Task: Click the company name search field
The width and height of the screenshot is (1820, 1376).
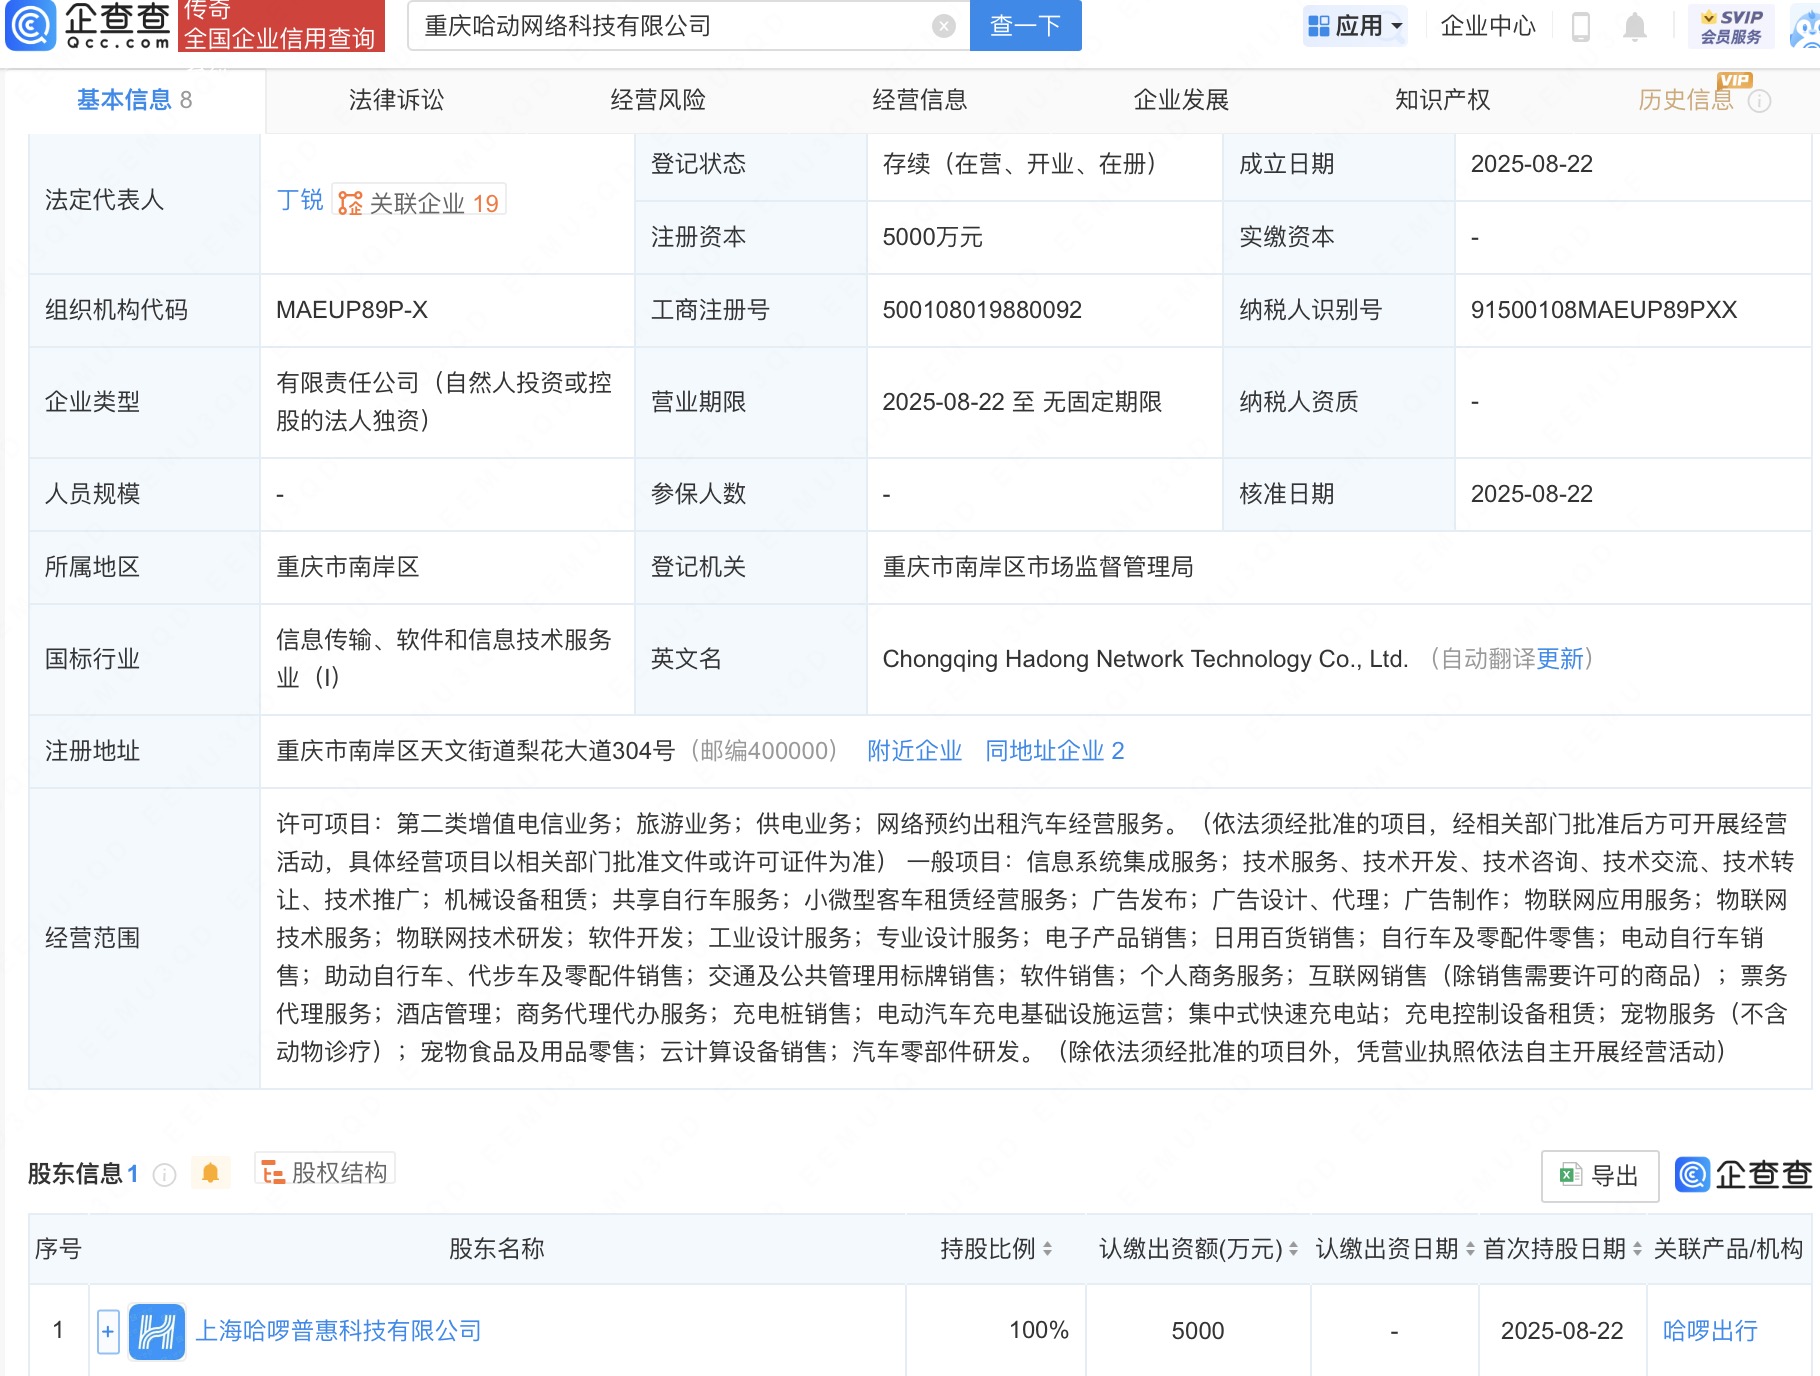Action: click(x=670, y=26)
